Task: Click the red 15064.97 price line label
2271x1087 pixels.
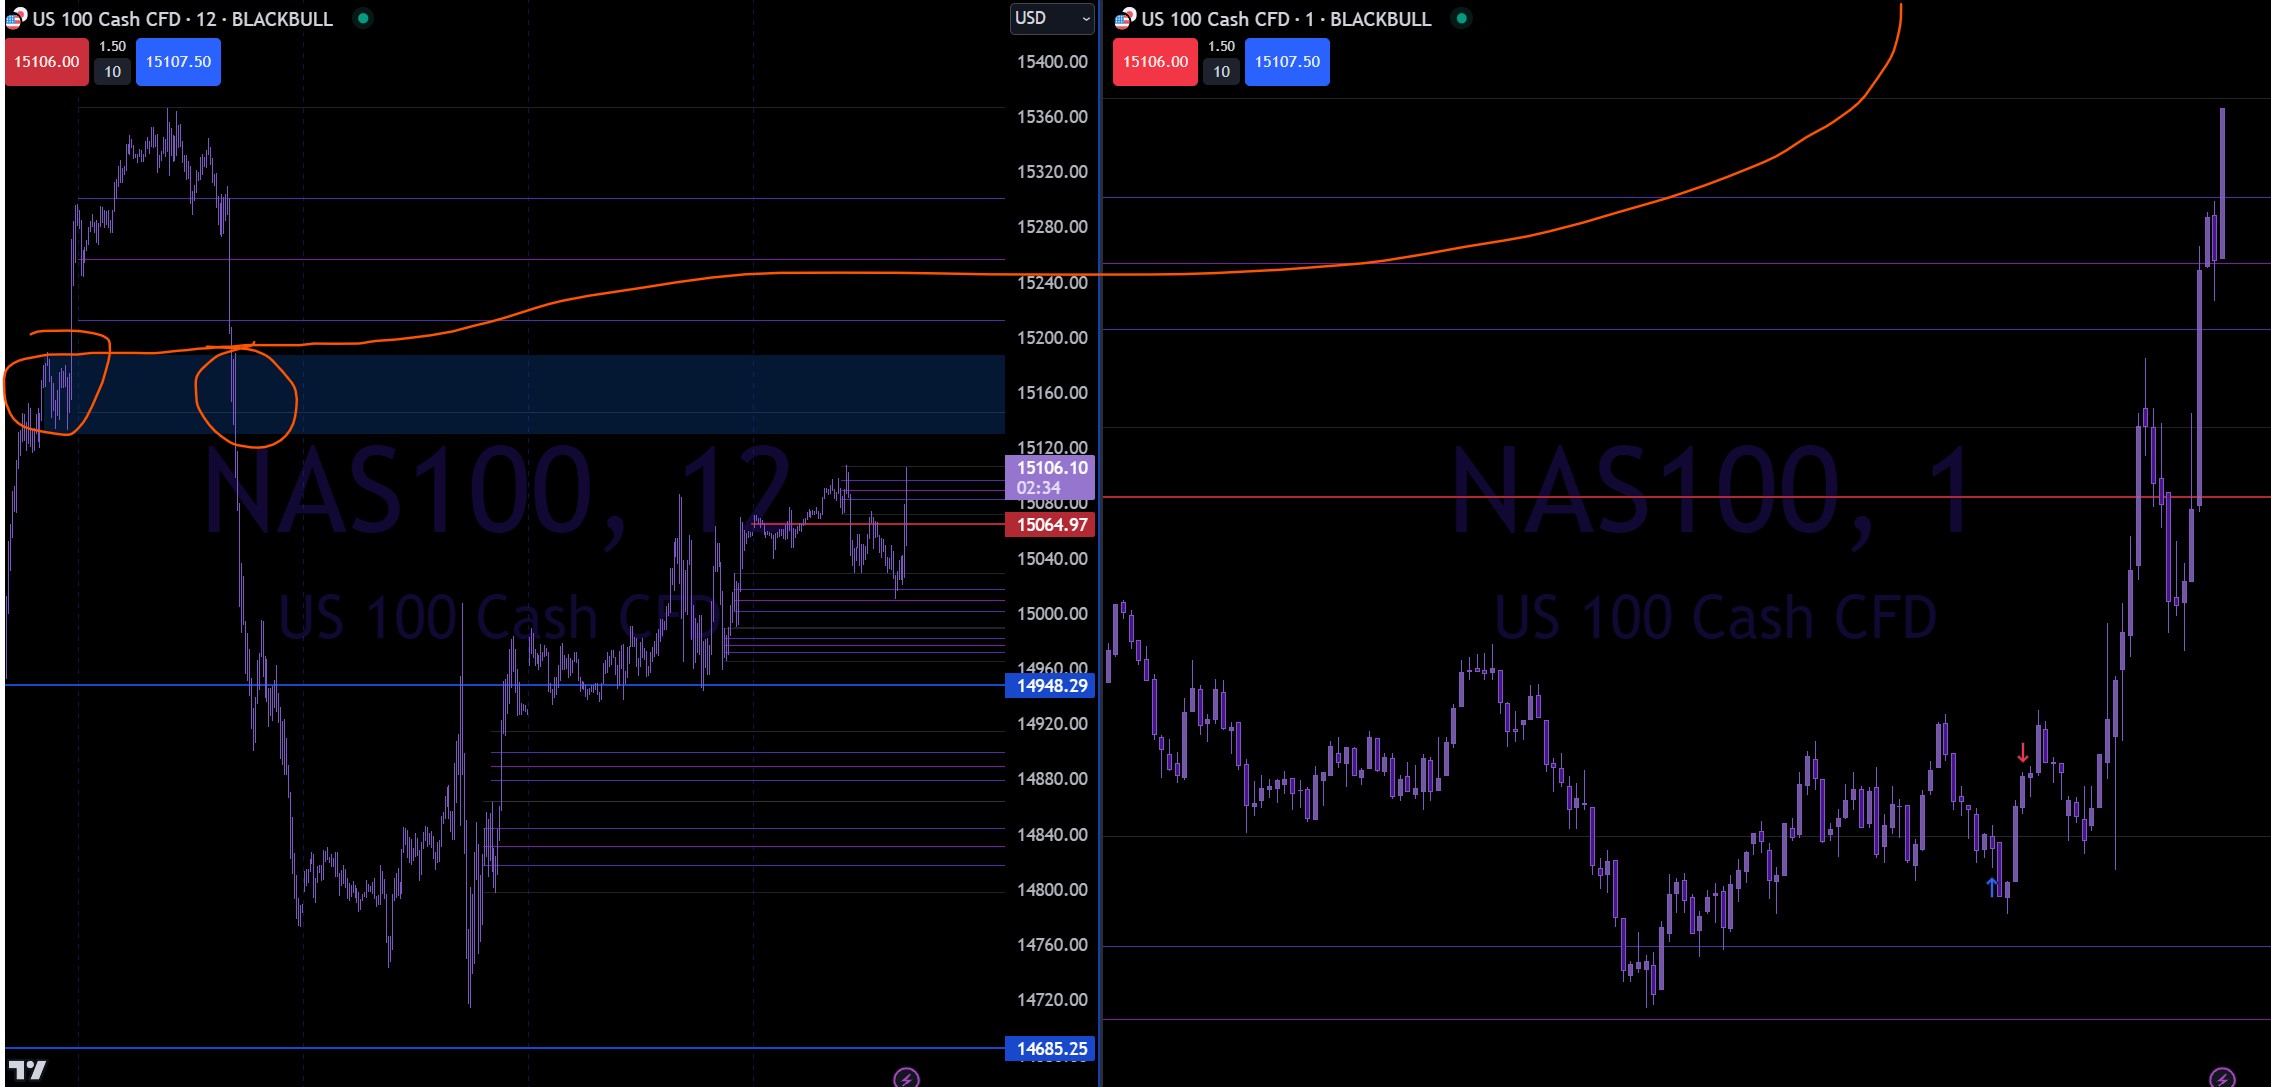Action: click(1050, 525)
